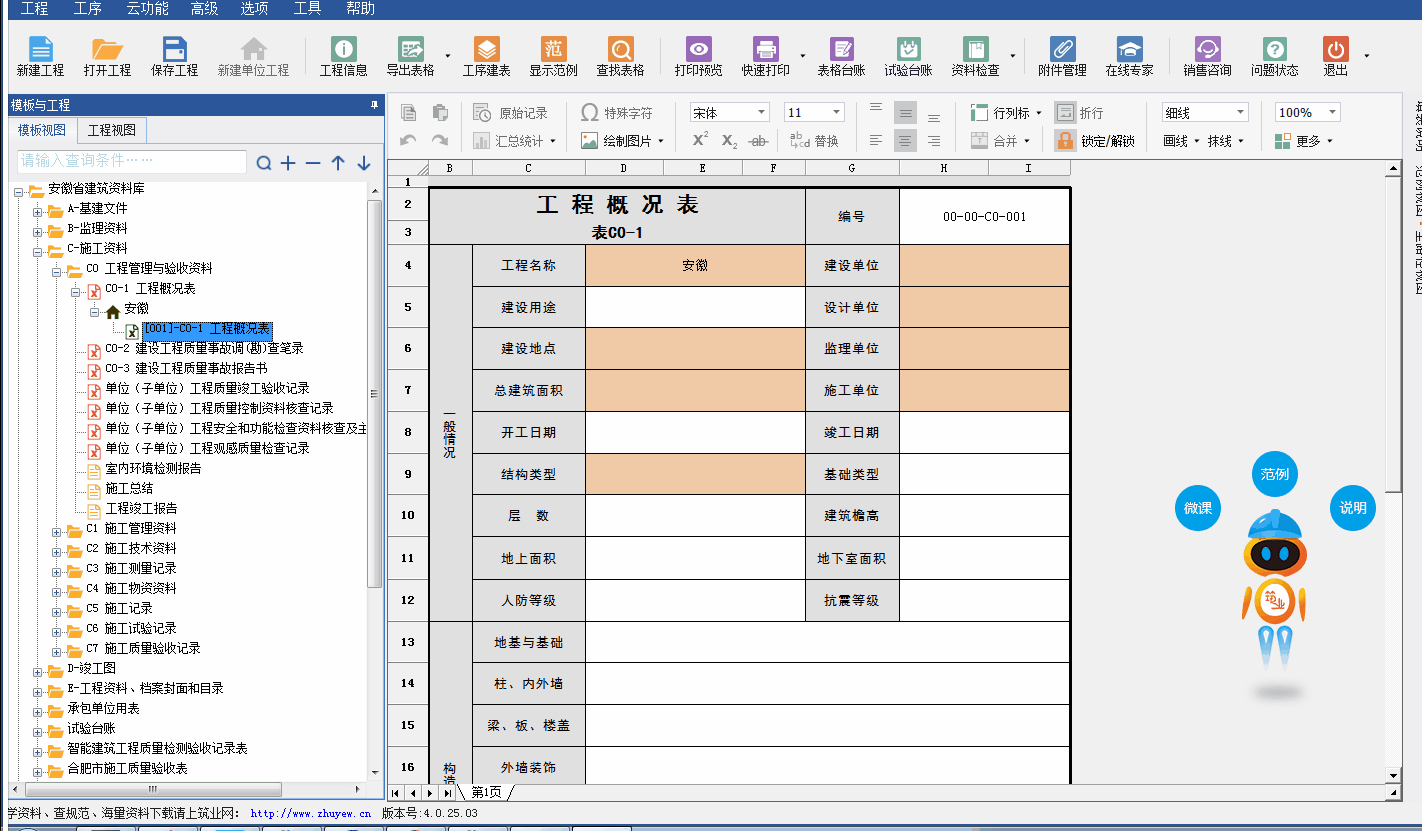1422x831 pixels.
Task: Click the superscript X² icon
Action: [700, 141]
